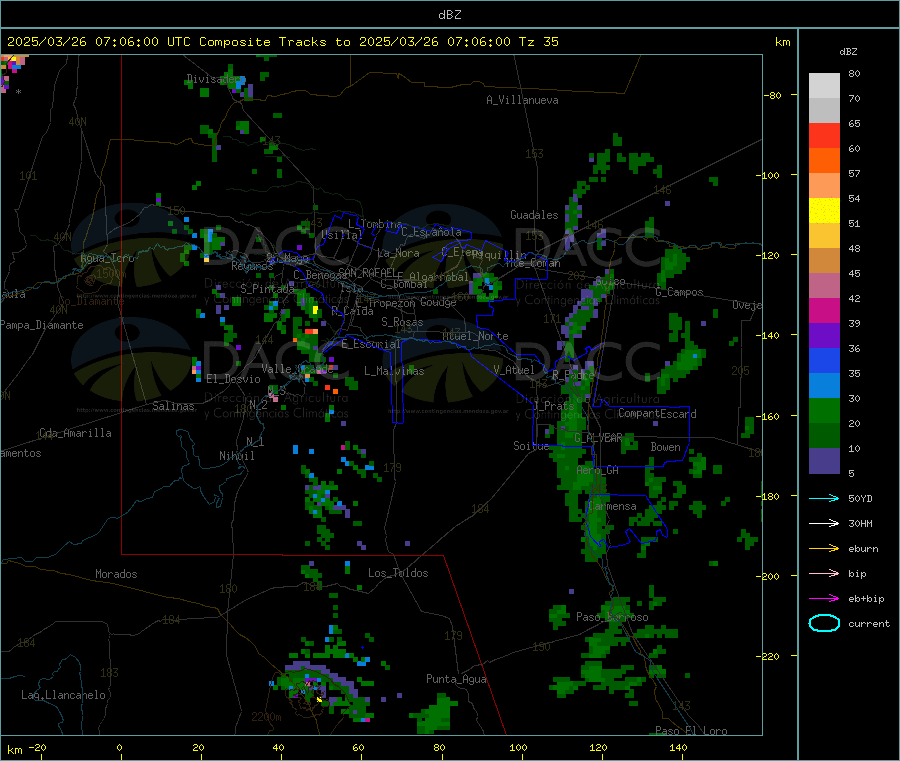Viewport: 900px width, 761px height.
Task: Click the Atuel_Norte place label
Action: tap(475, 336)
